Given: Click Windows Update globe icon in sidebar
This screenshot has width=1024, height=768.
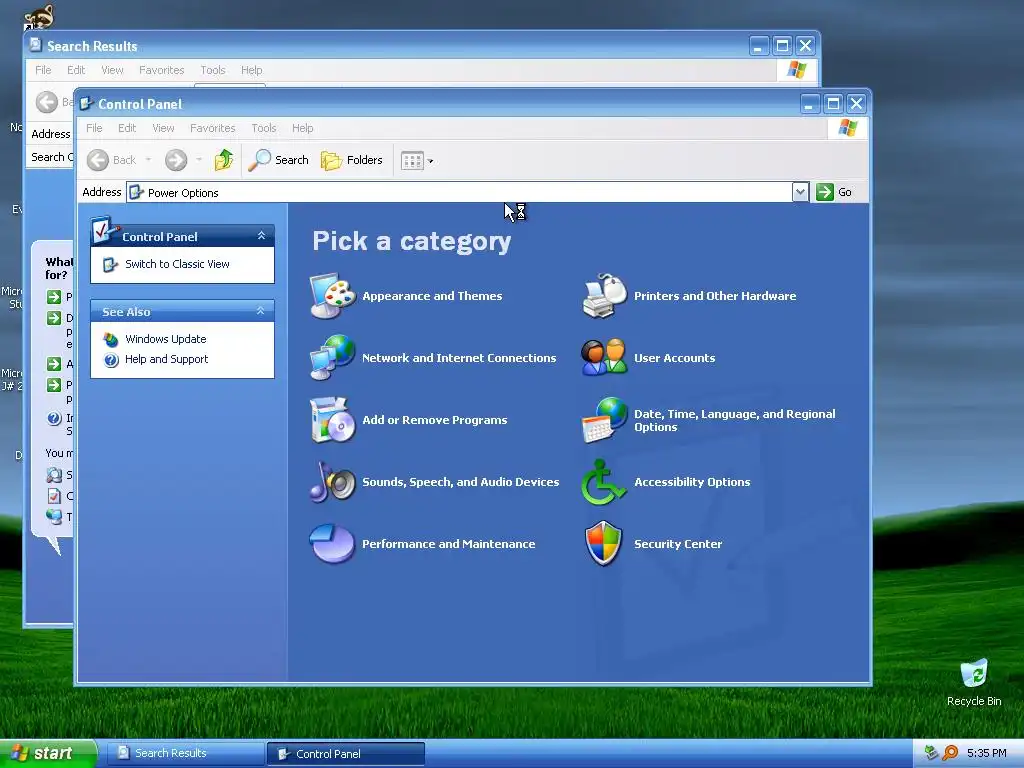Looking at the screenshot, I should (112, 340).
